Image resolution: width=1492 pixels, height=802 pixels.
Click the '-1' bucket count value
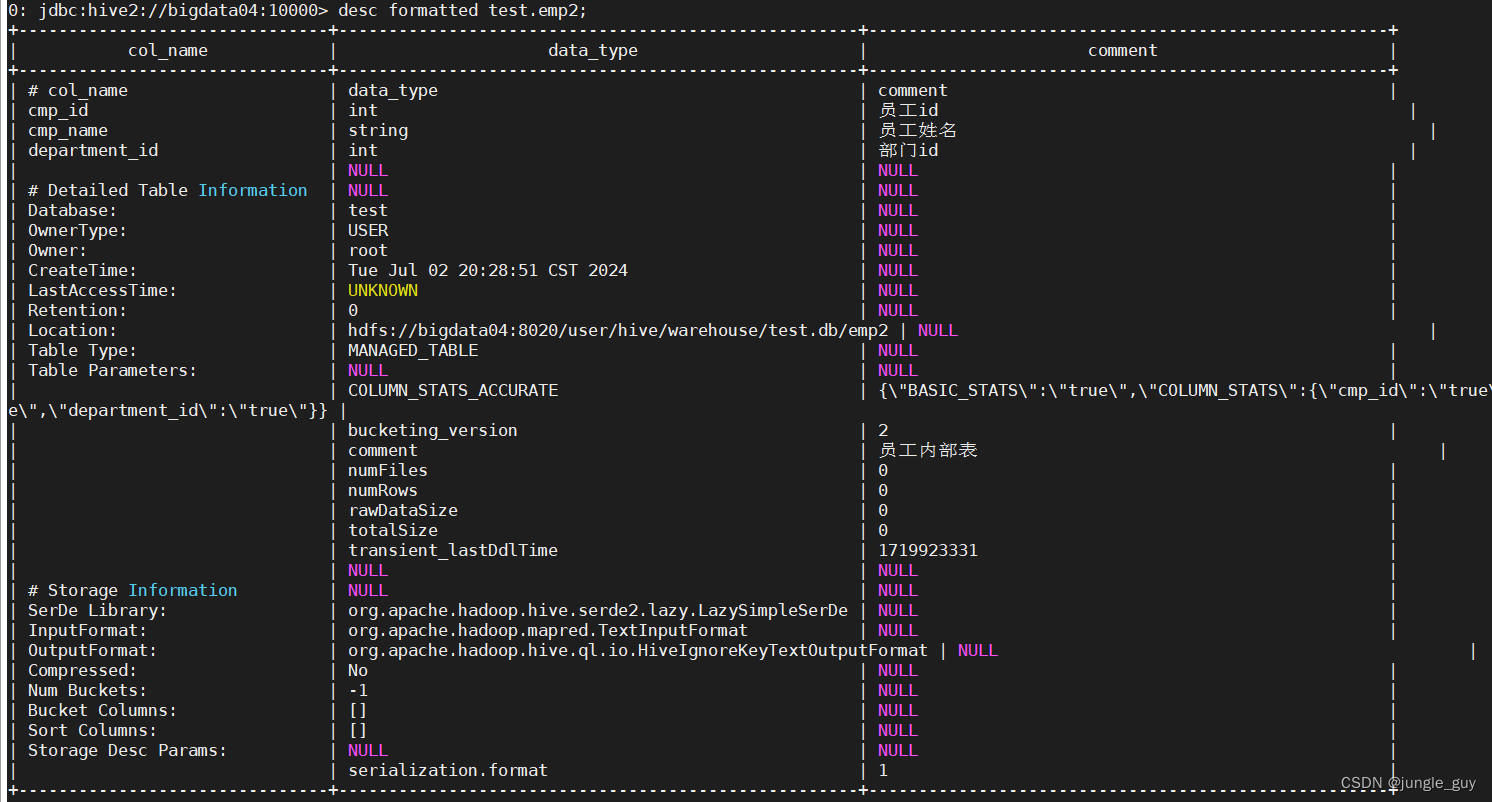pyautogui.click(x=358, y=690)
